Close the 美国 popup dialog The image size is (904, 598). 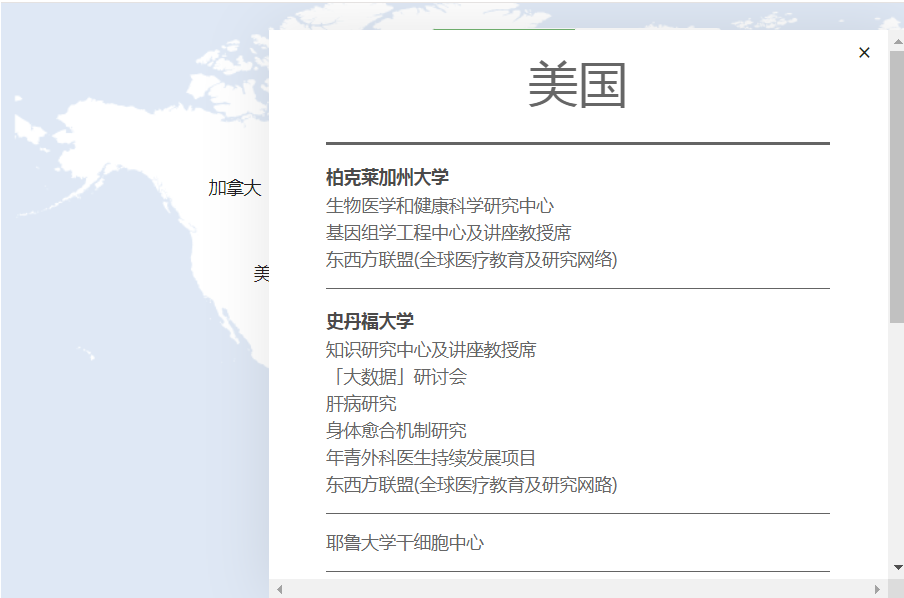864,52
